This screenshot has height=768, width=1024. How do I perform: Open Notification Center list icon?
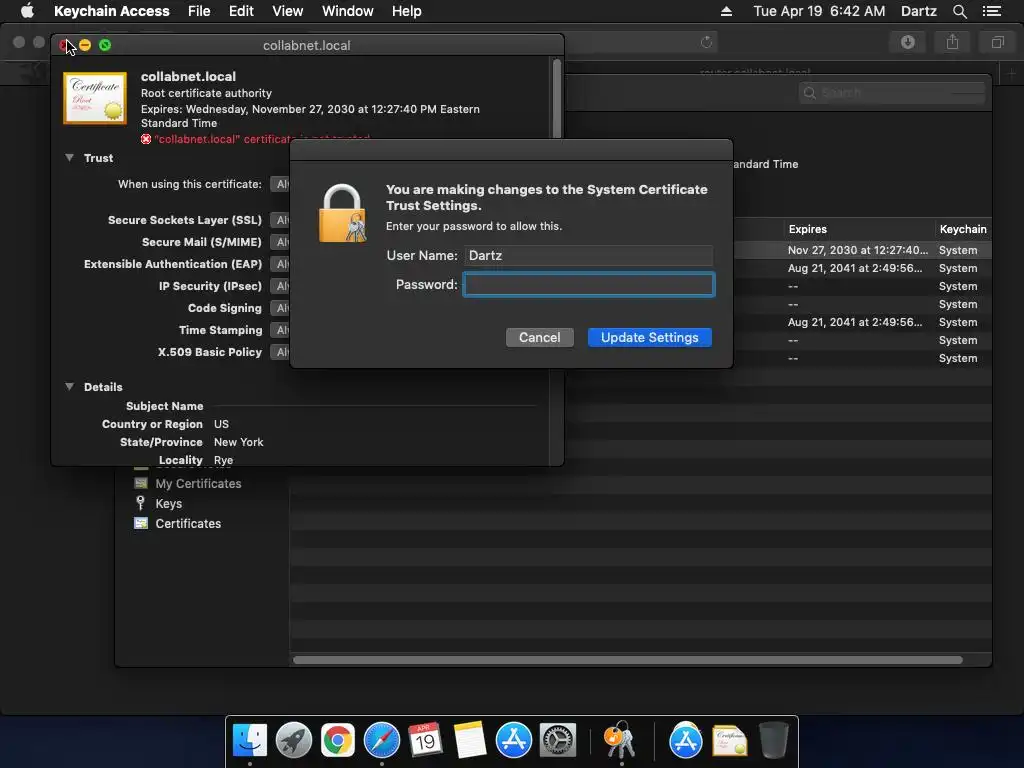tap(991, 11)
